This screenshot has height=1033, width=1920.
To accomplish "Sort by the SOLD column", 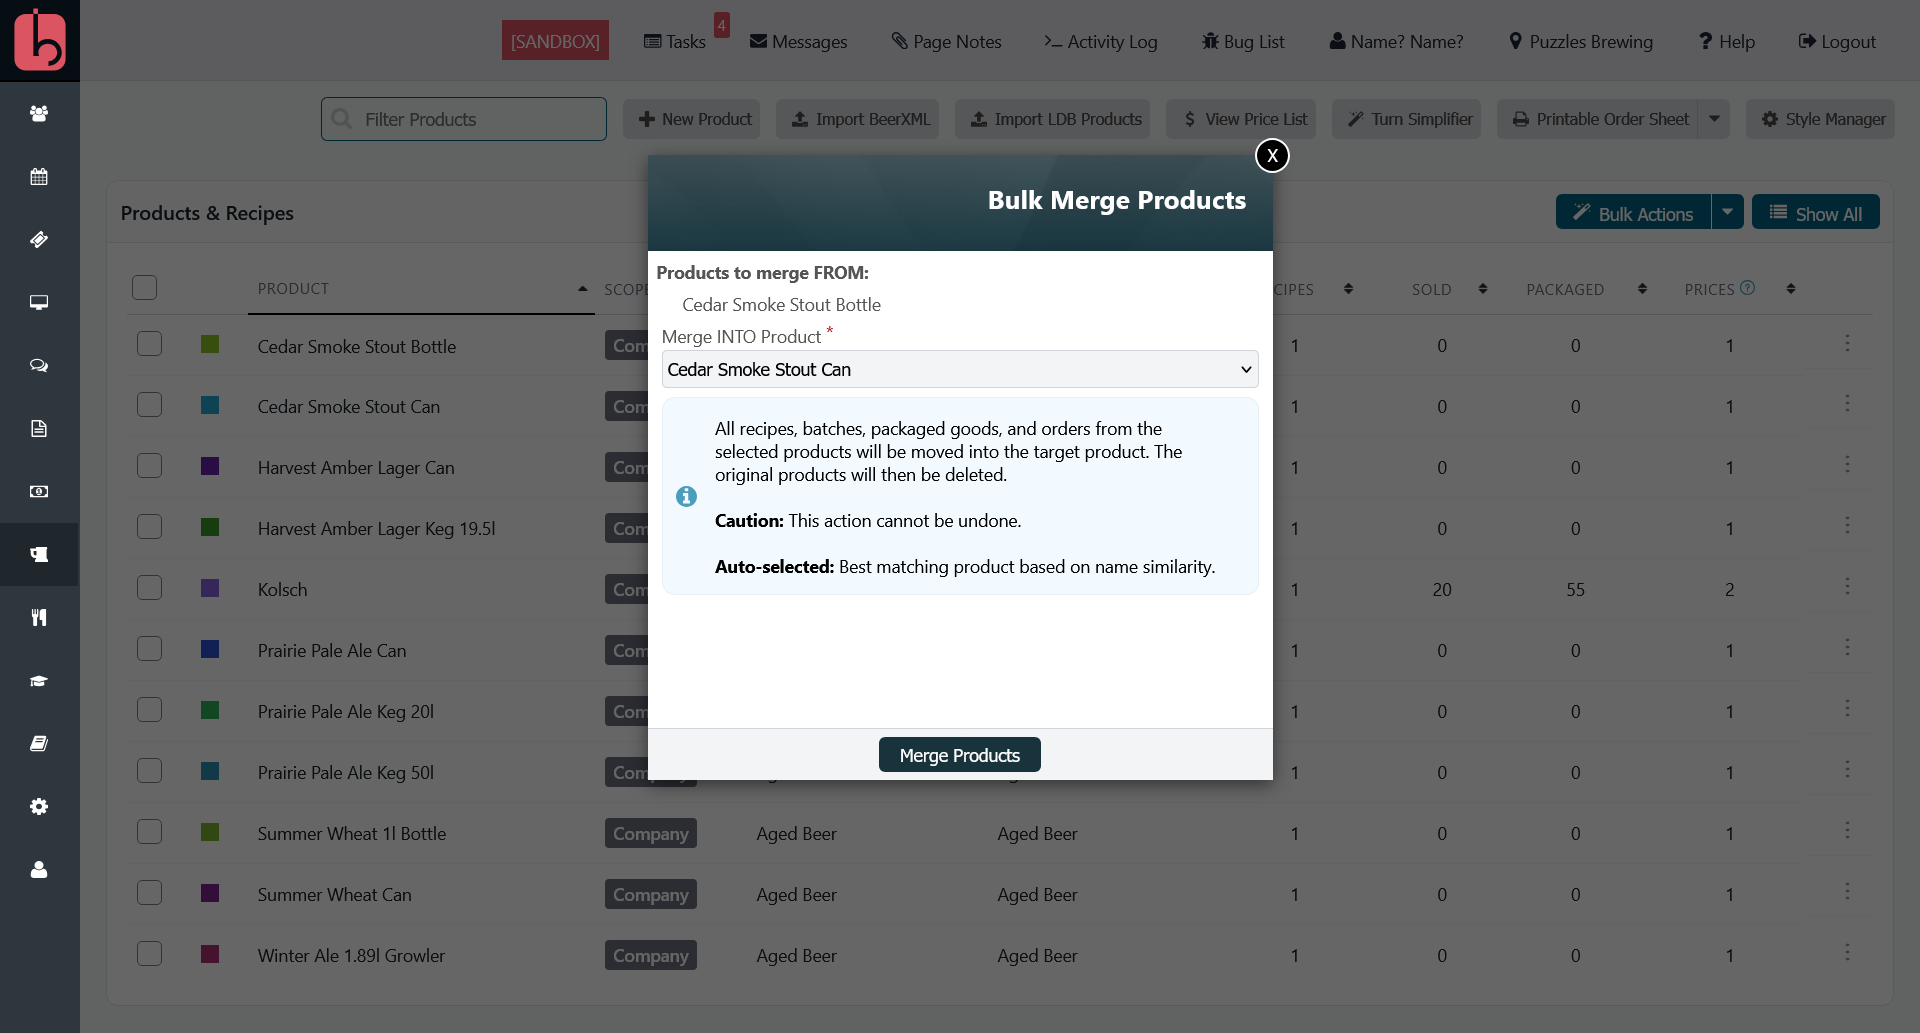I will pos(1449,289).
